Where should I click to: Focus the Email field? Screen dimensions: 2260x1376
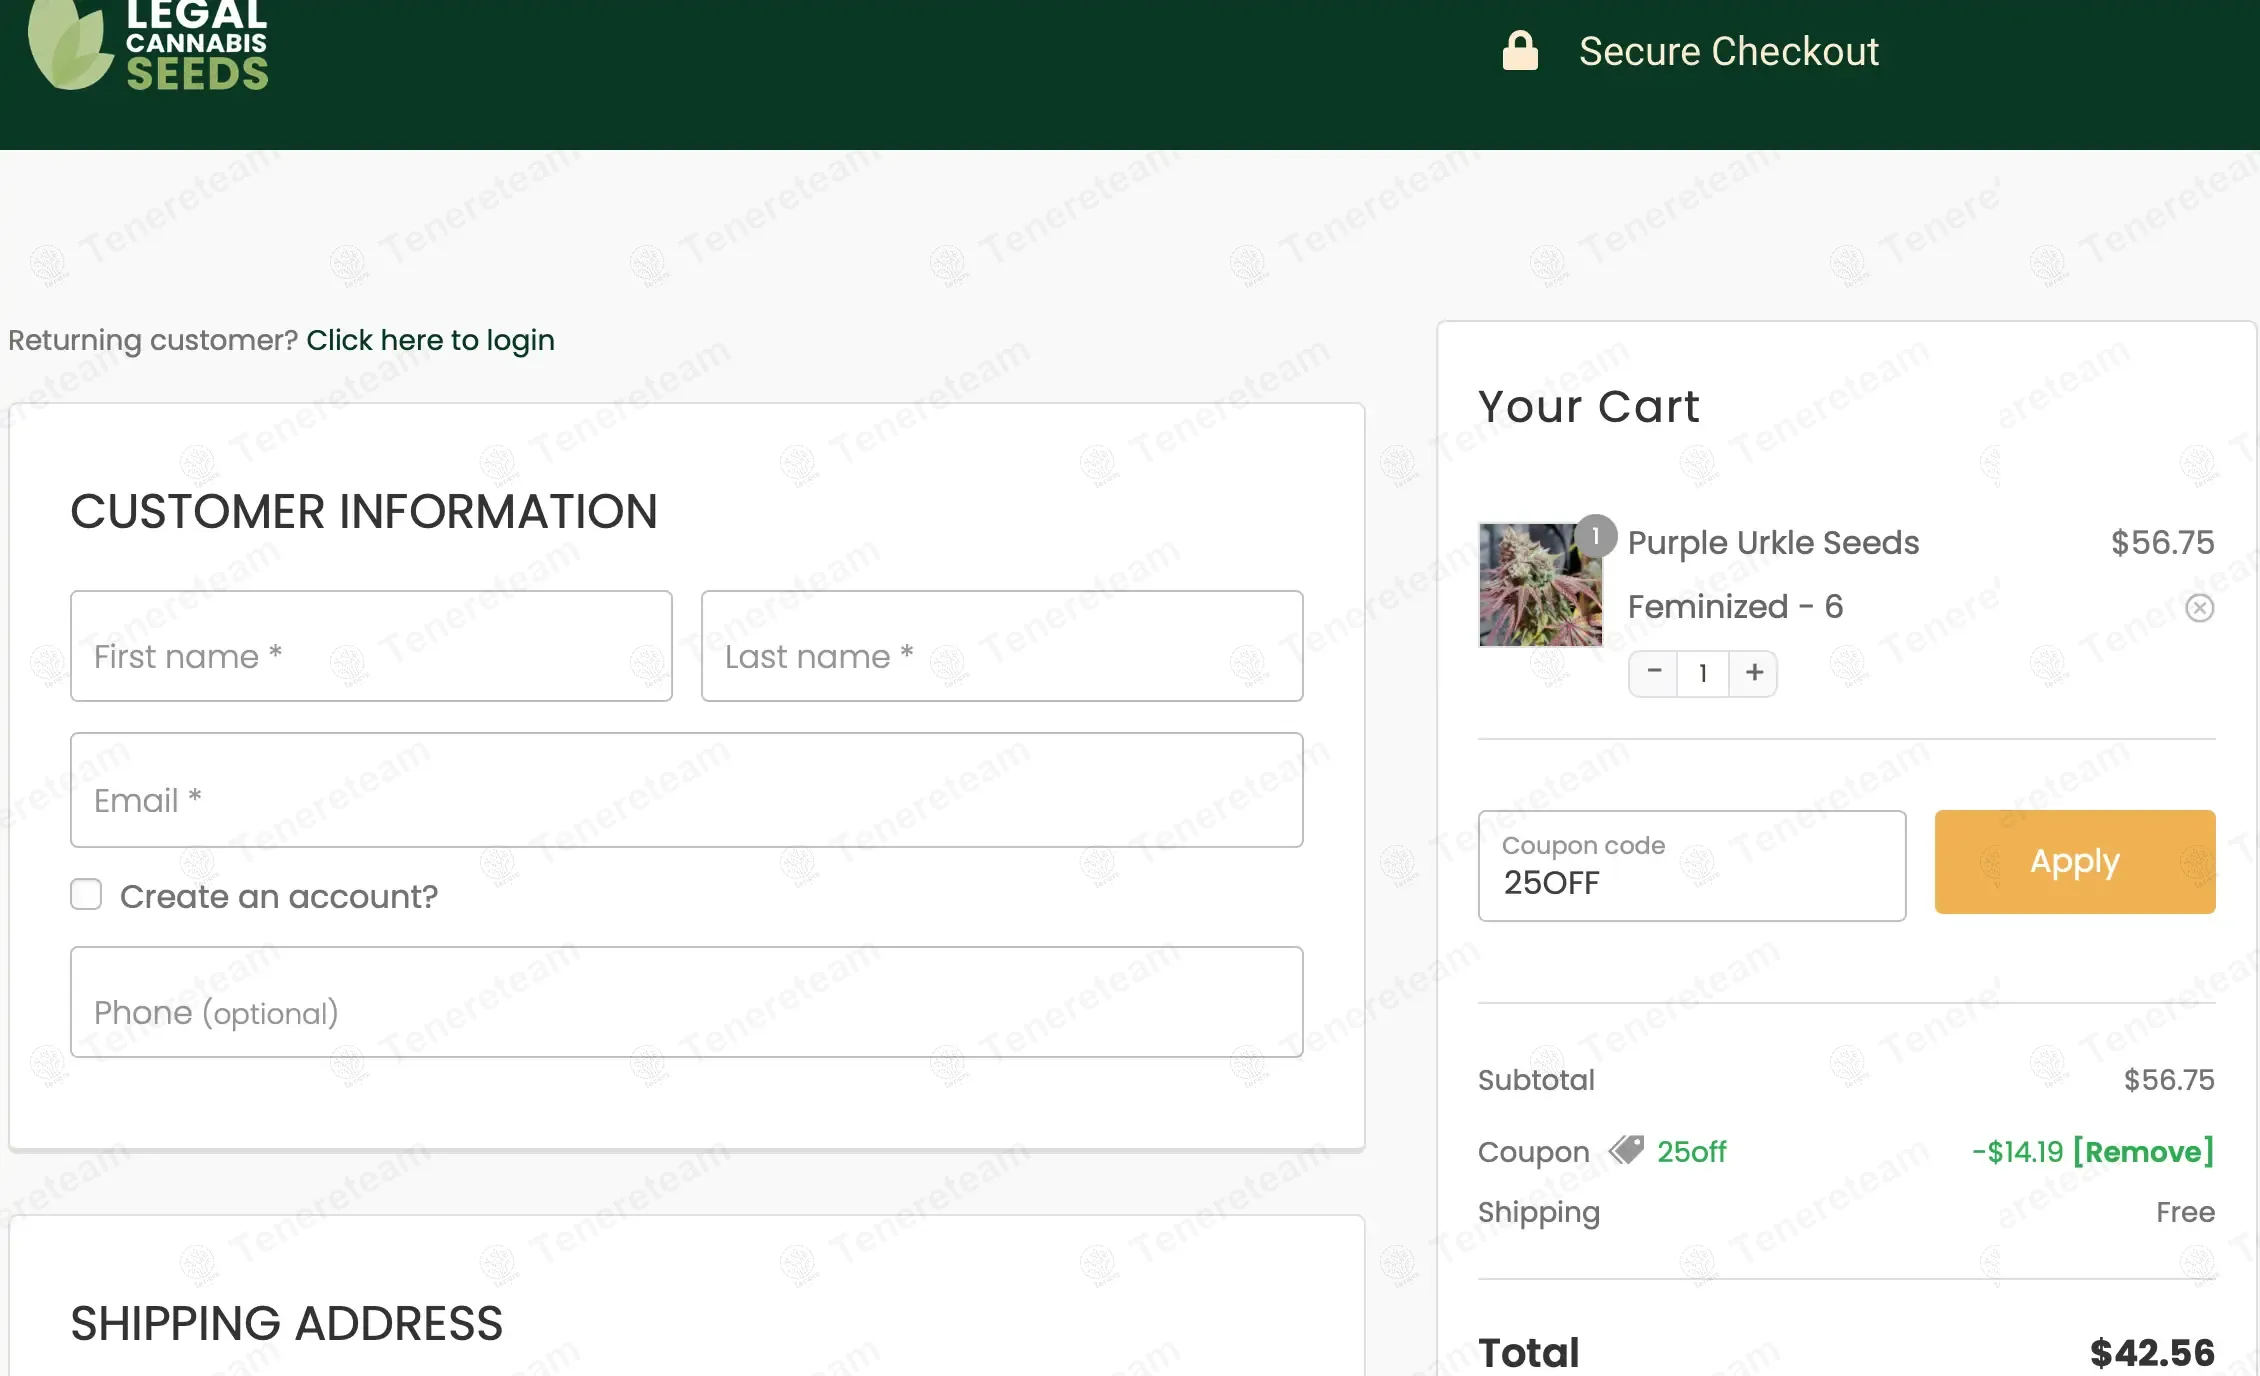tap(687, 790)
